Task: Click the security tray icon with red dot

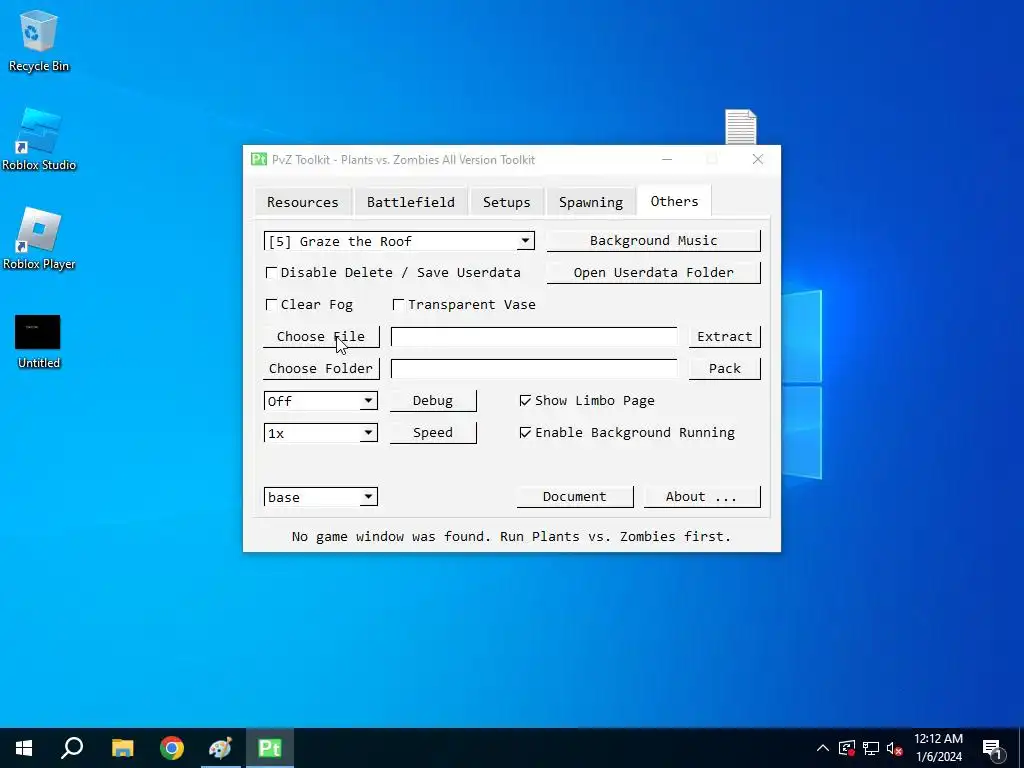Action: (846, 748)
